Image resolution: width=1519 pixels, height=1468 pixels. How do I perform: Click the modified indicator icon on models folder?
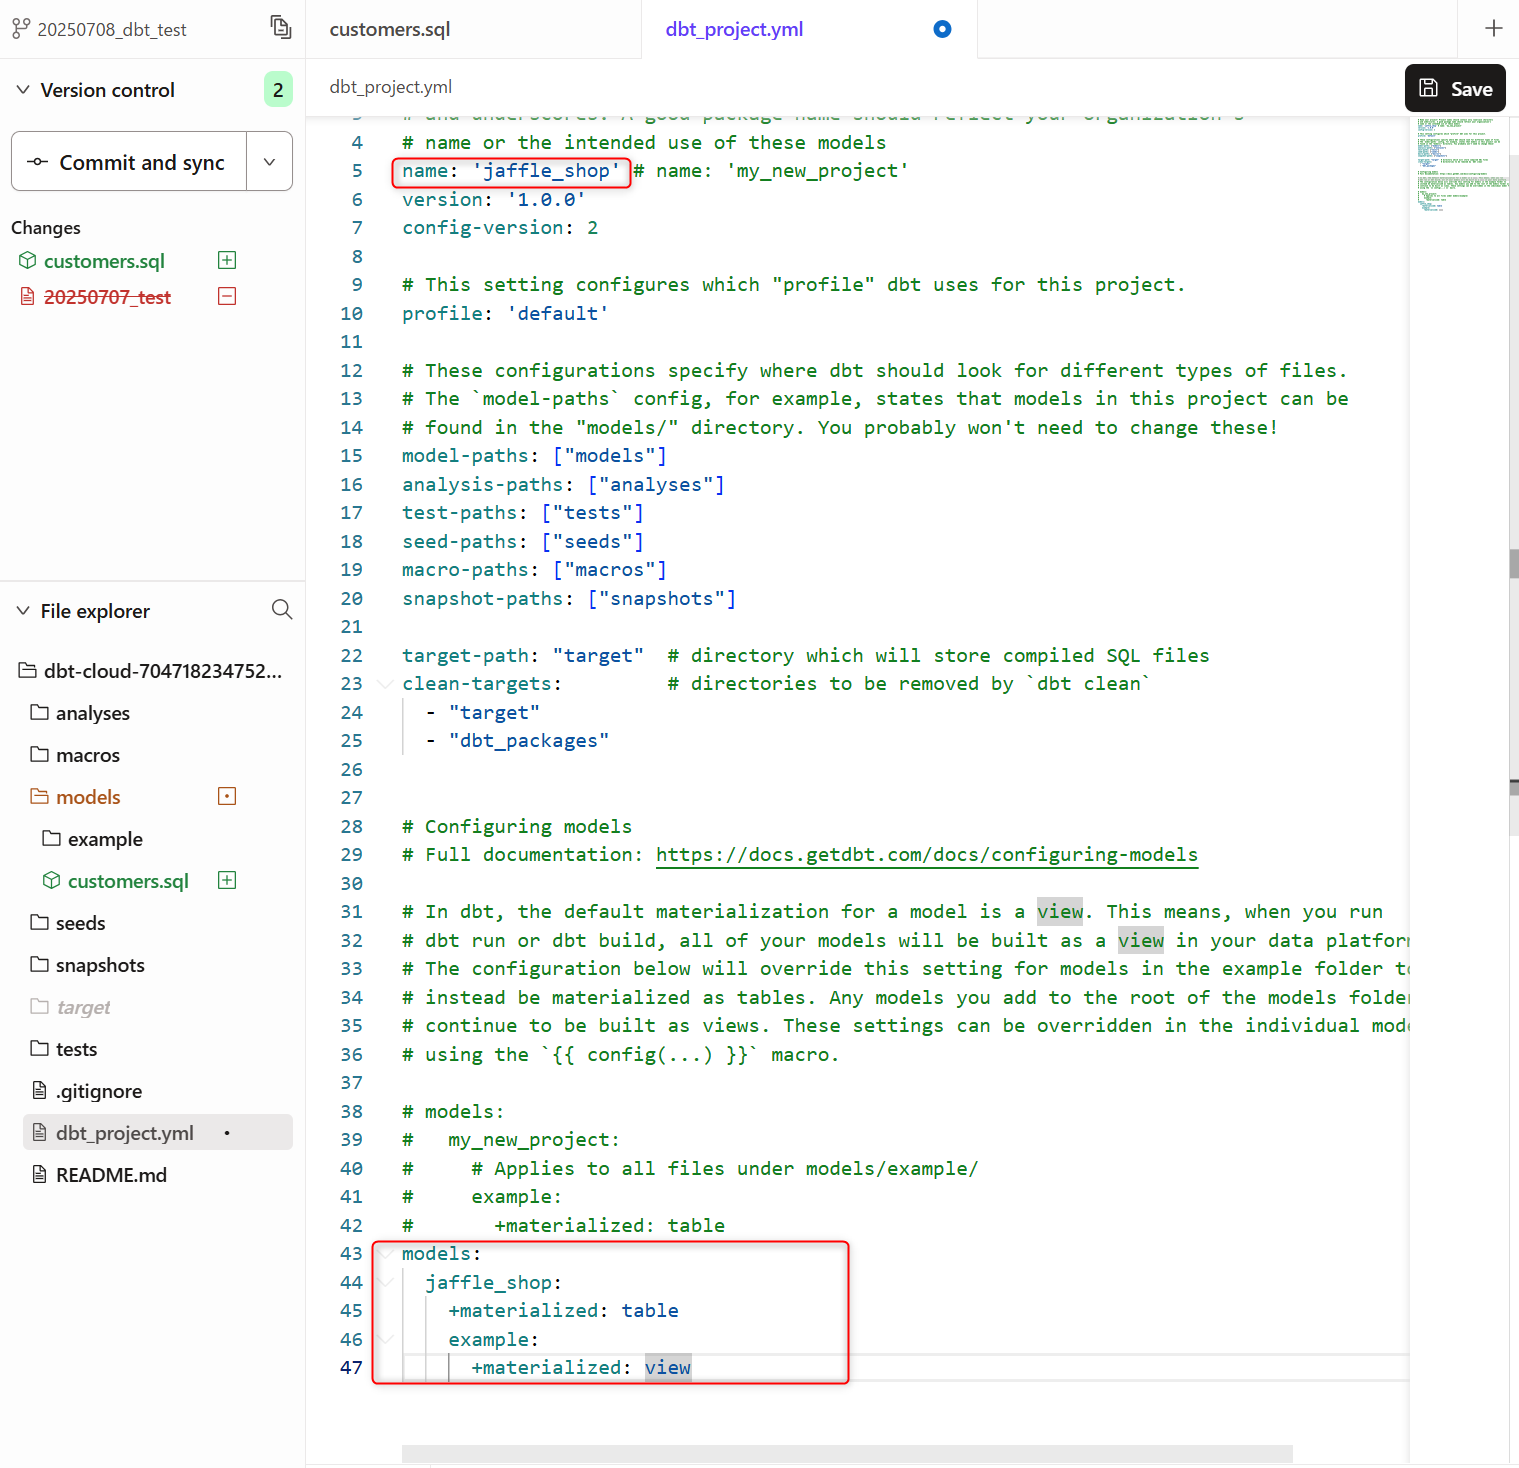tap(227, 796)
